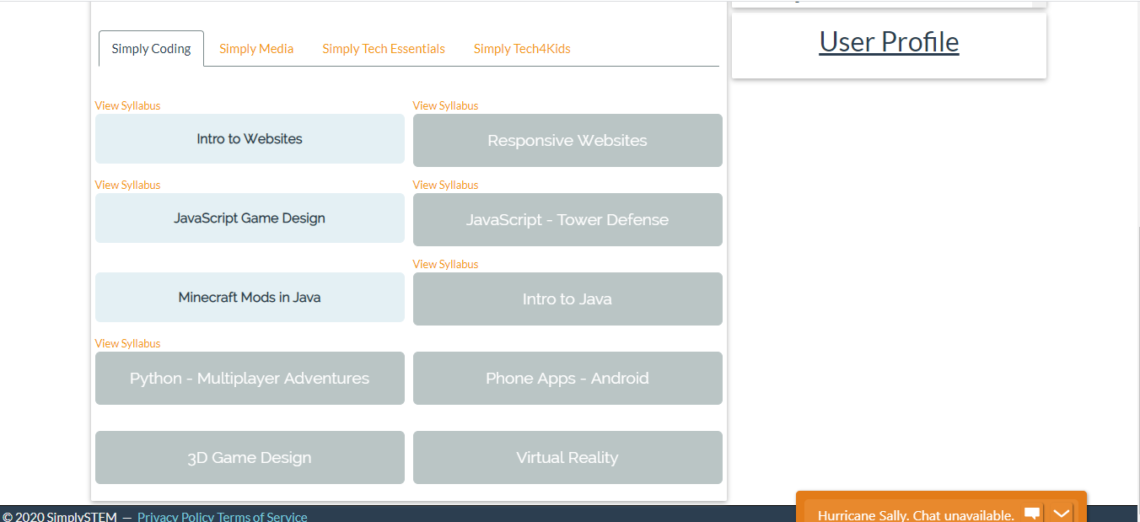Open the Phone Apps - Android course
This screenshot has width=1140, height=522.
(568, 378)
